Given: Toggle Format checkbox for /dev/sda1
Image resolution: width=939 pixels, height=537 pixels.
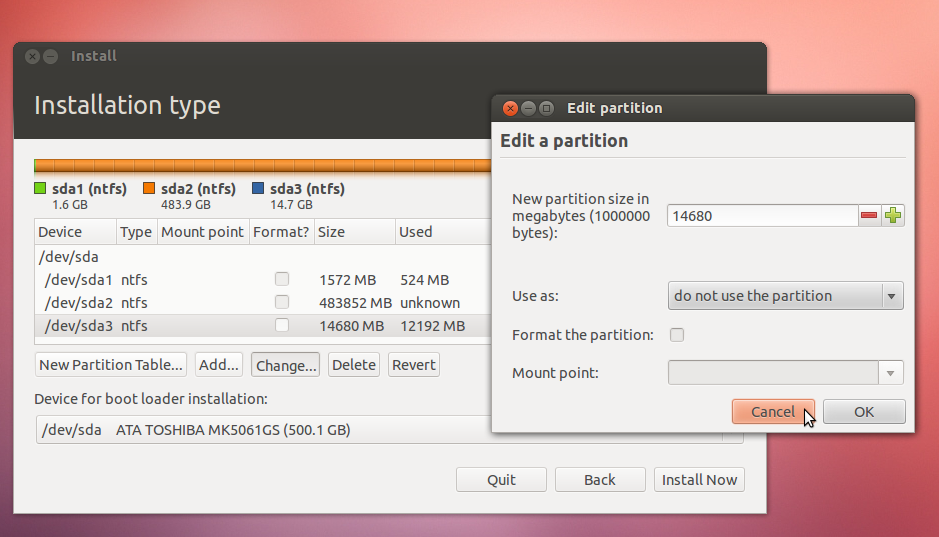Looking at the screenshot, I should tap(282, 279).
